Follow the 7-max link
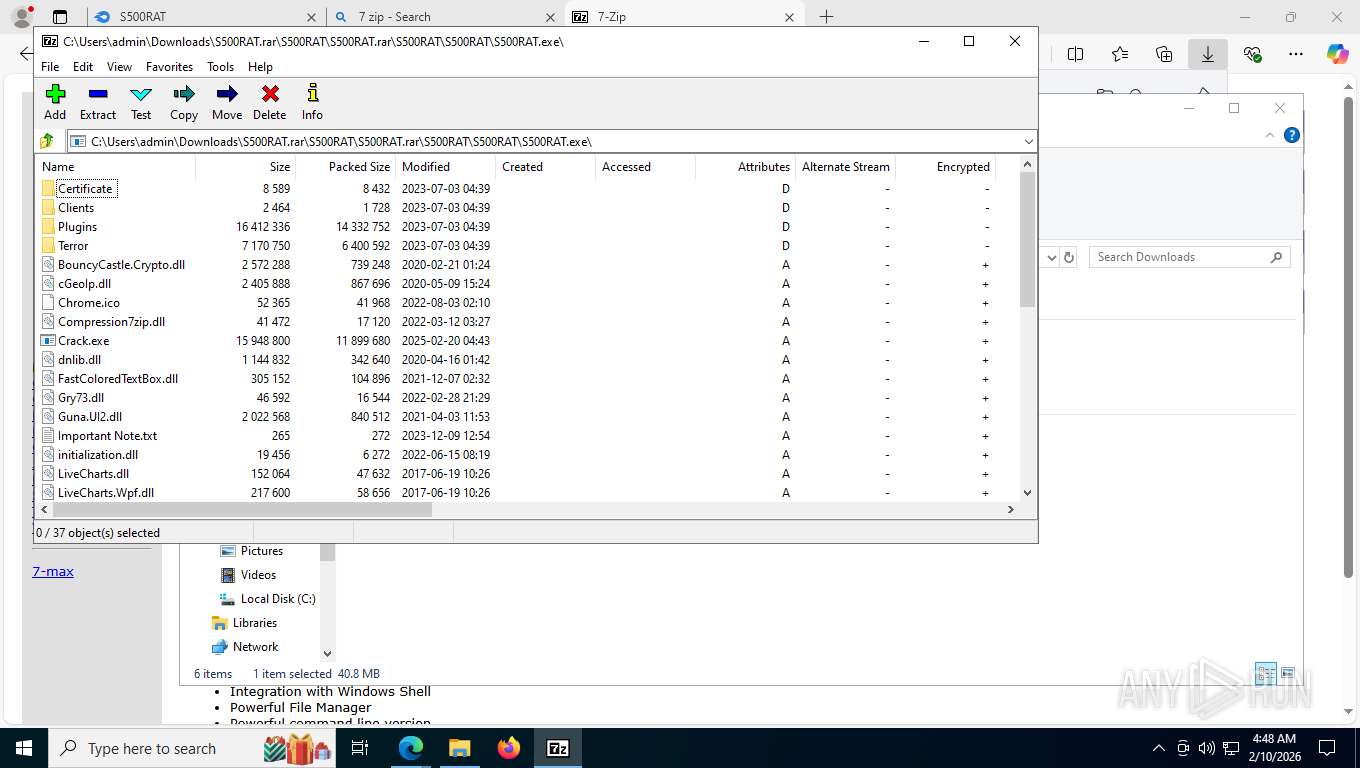 [x=53, y=571]
